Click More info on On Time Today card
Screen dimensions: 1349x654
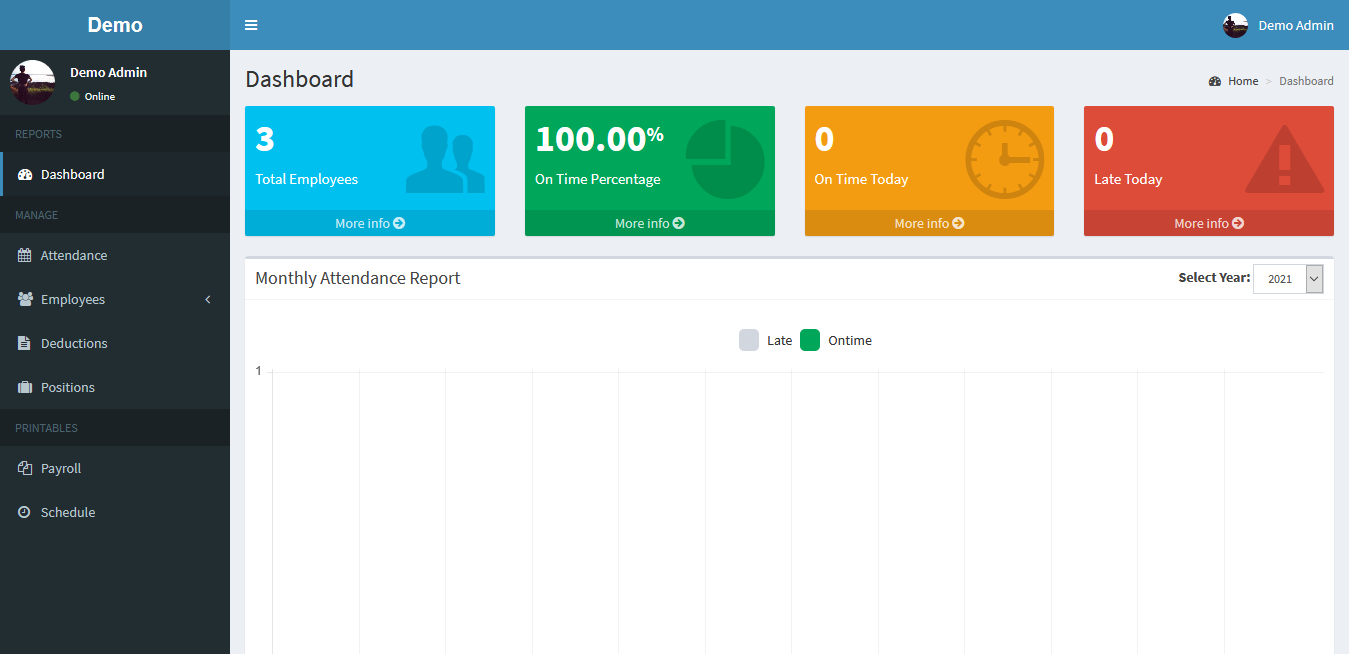[929, 223]
